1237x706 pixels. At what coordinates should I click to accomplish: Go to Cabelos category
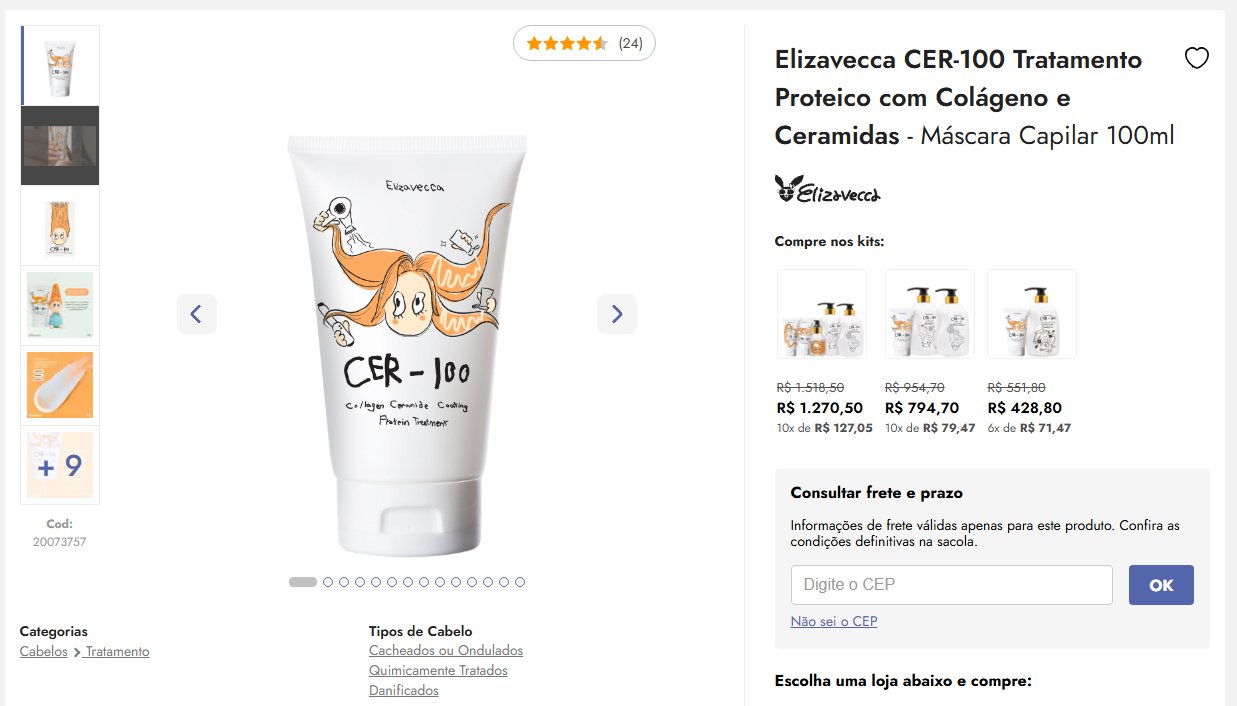(x=44, y=651)
